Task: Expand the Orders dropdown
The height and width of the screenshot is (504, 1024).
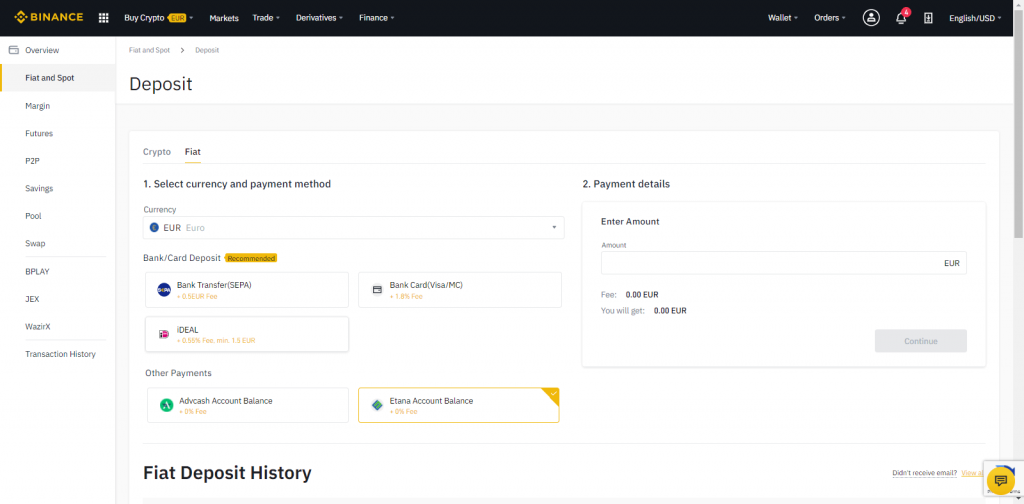Action: [830, 18]
